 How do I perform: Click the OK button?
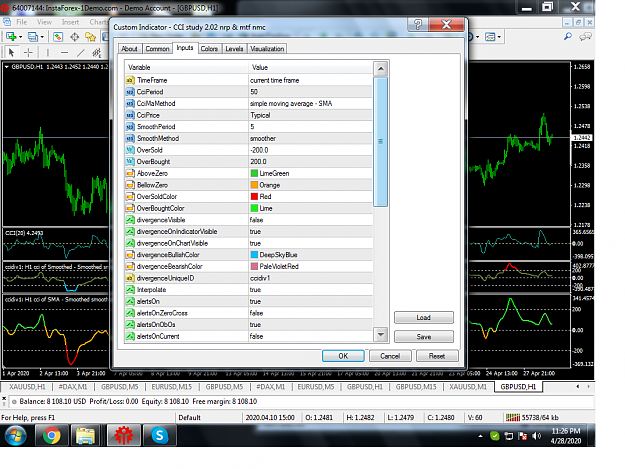[343, 356]
